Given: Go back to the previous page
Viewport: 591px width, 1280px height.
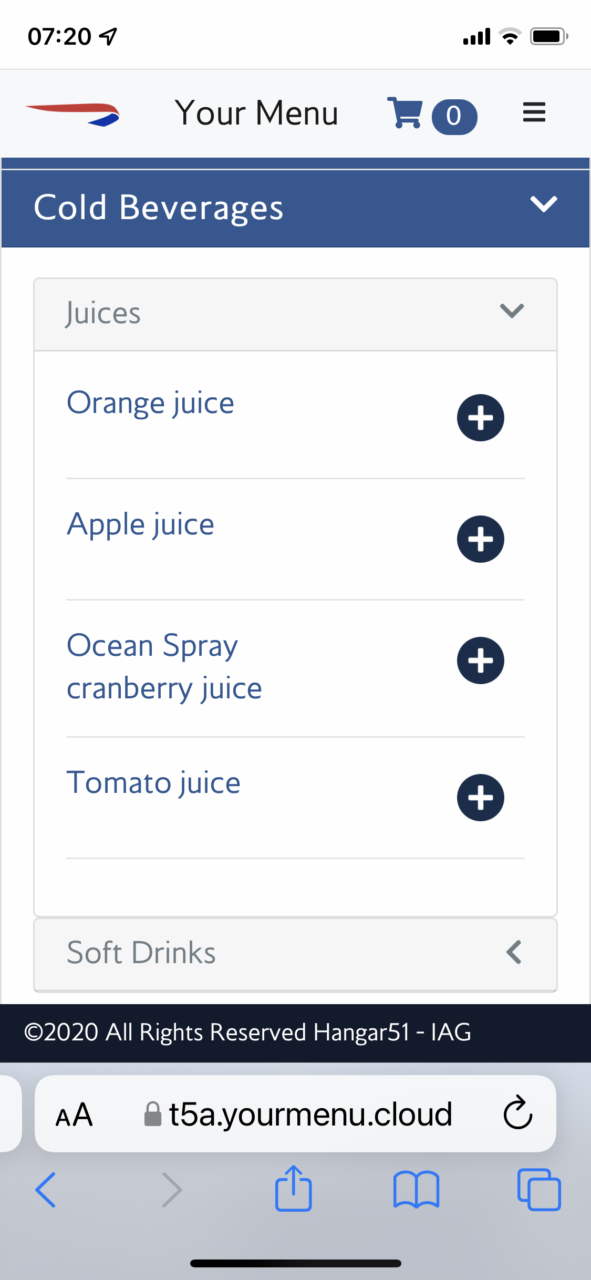Looking at the screenshot, I should pos(45,1190).
